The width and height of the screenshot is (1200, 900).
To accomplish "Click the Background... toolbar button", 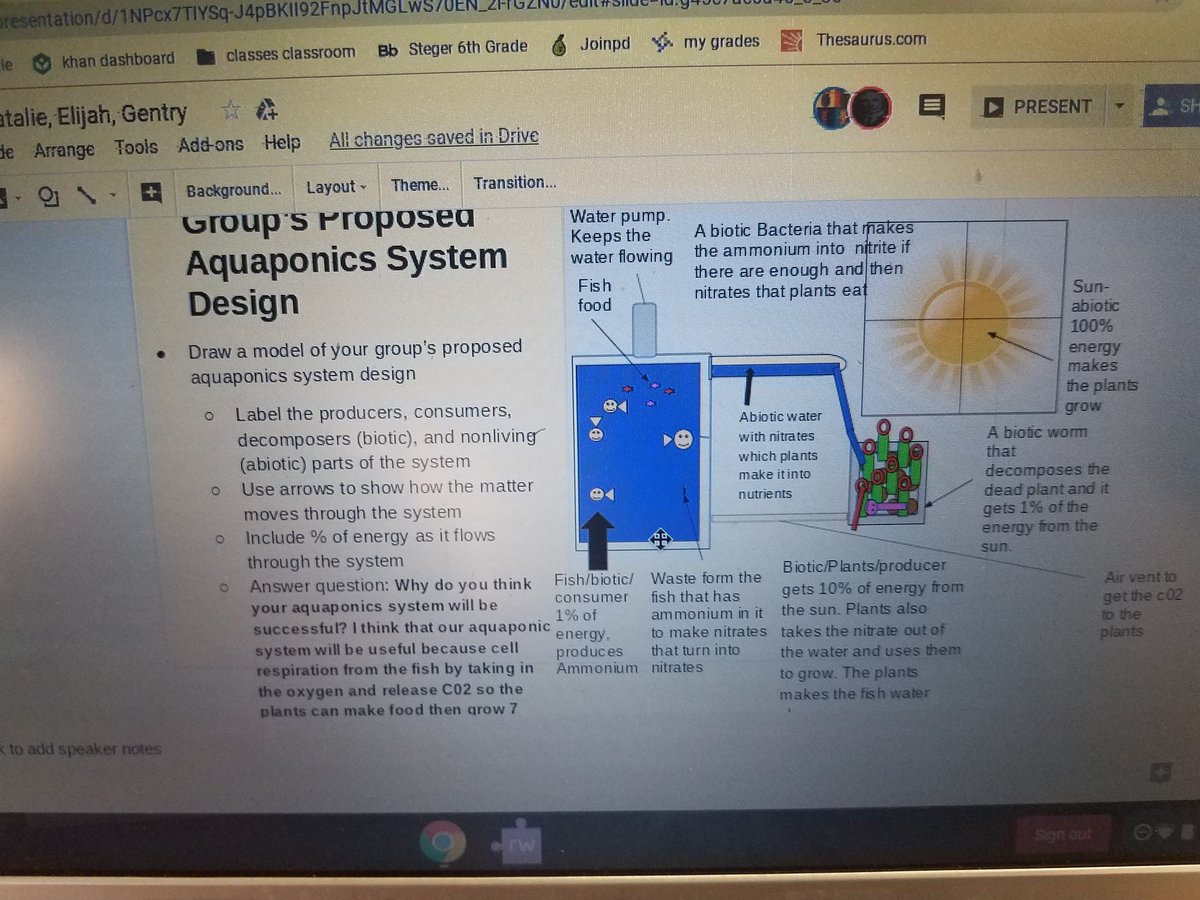I will click(x=234, y=189).
